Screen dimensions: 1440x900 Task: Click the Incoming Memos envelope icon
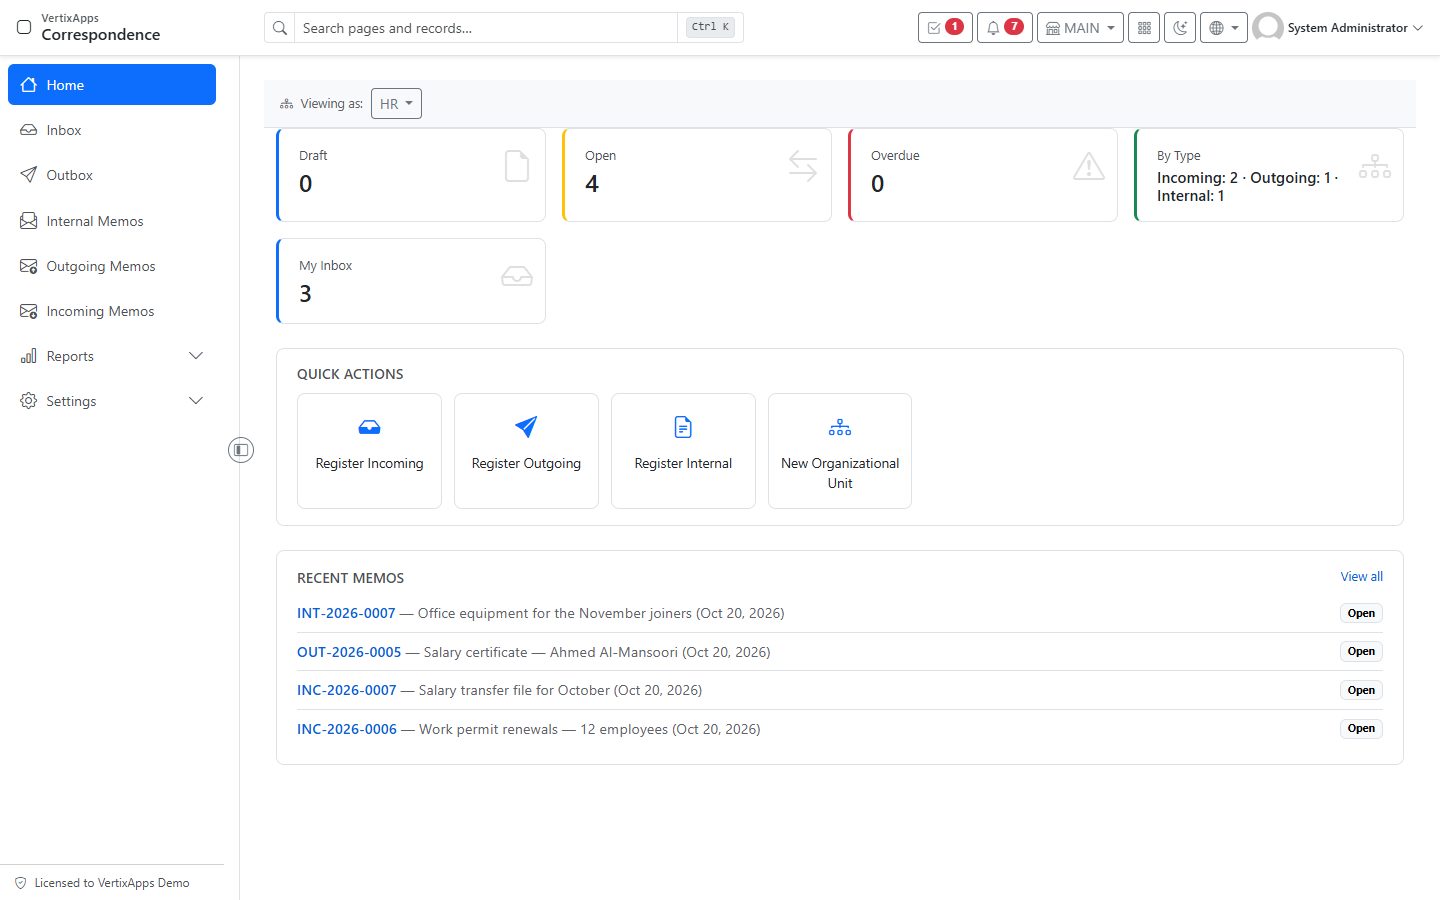28,311
